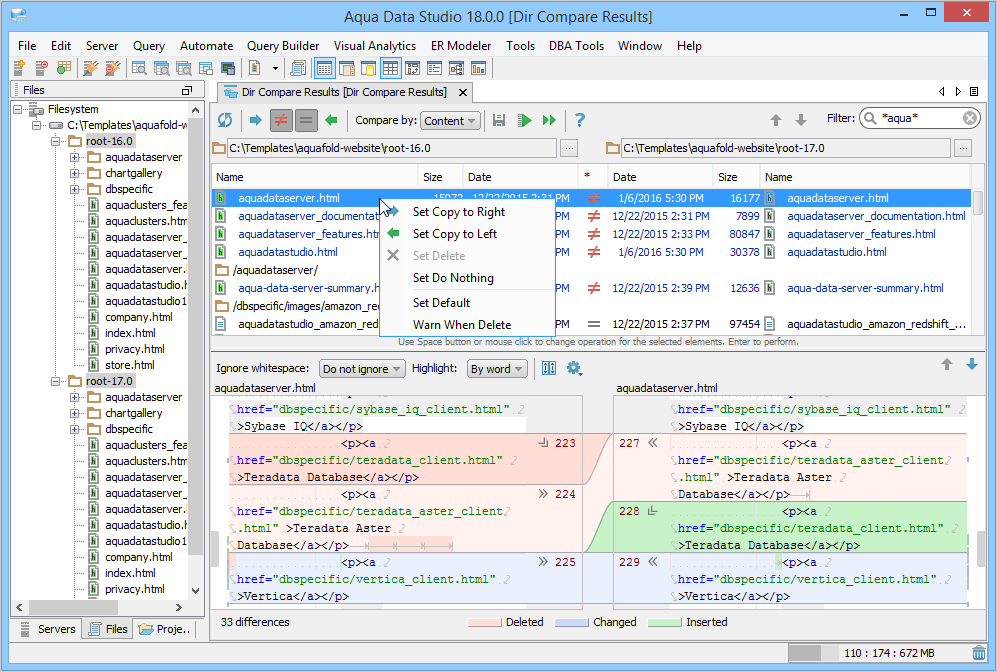
Task: Click the refresh comparison icon
Action: click(225, 120)
